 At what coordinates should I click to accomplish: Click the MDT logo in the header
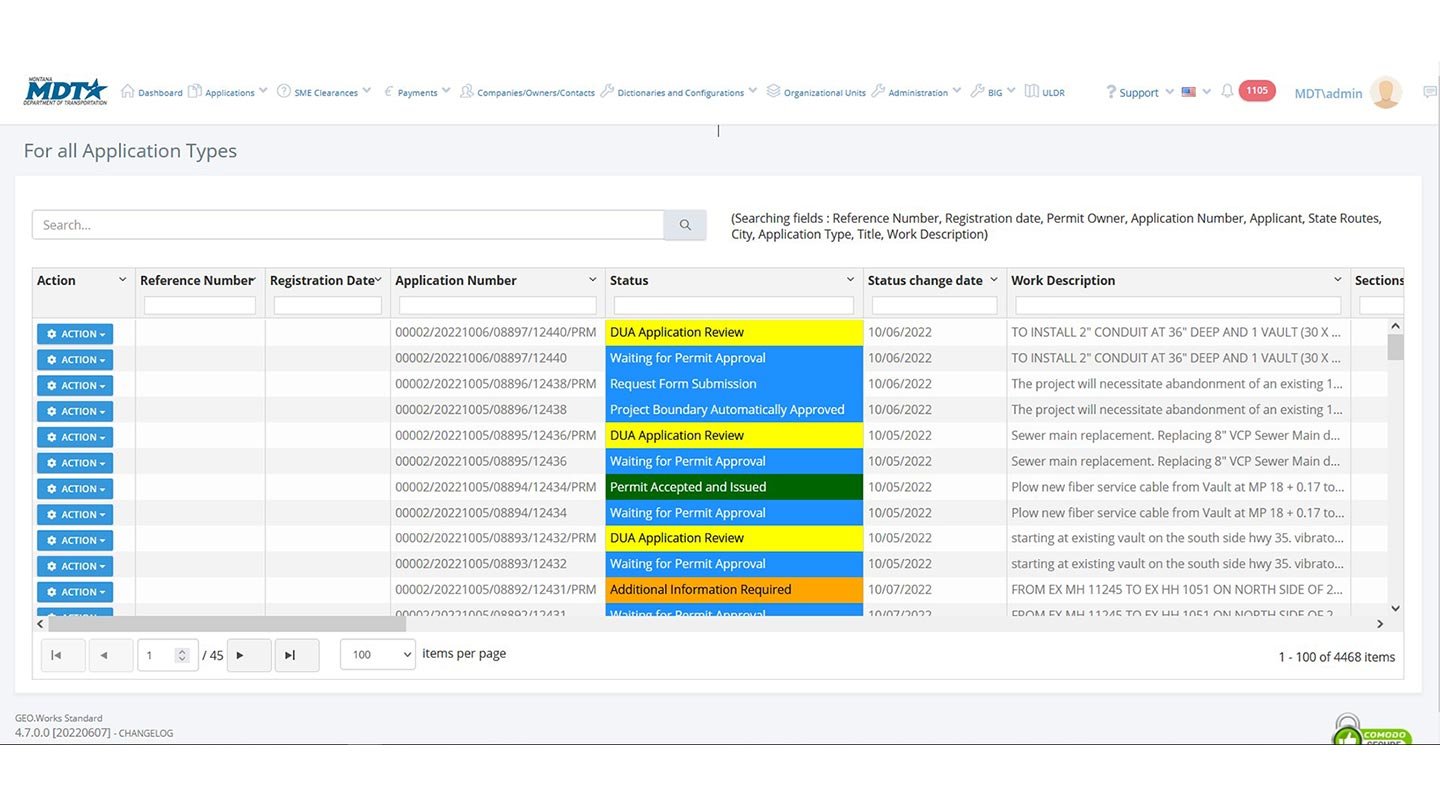tap(65, 92)
